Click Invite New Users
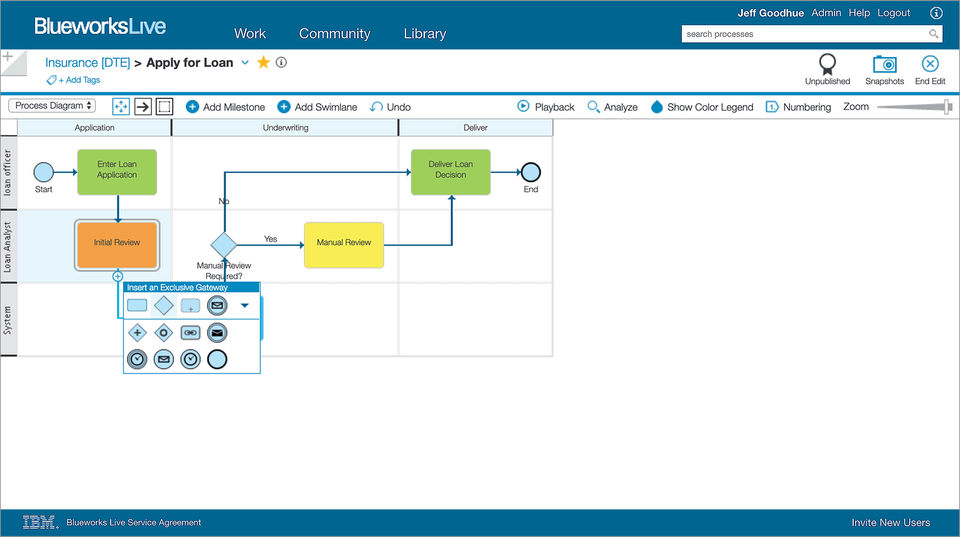Screen dimensions: 960x537 coord(890,522)
